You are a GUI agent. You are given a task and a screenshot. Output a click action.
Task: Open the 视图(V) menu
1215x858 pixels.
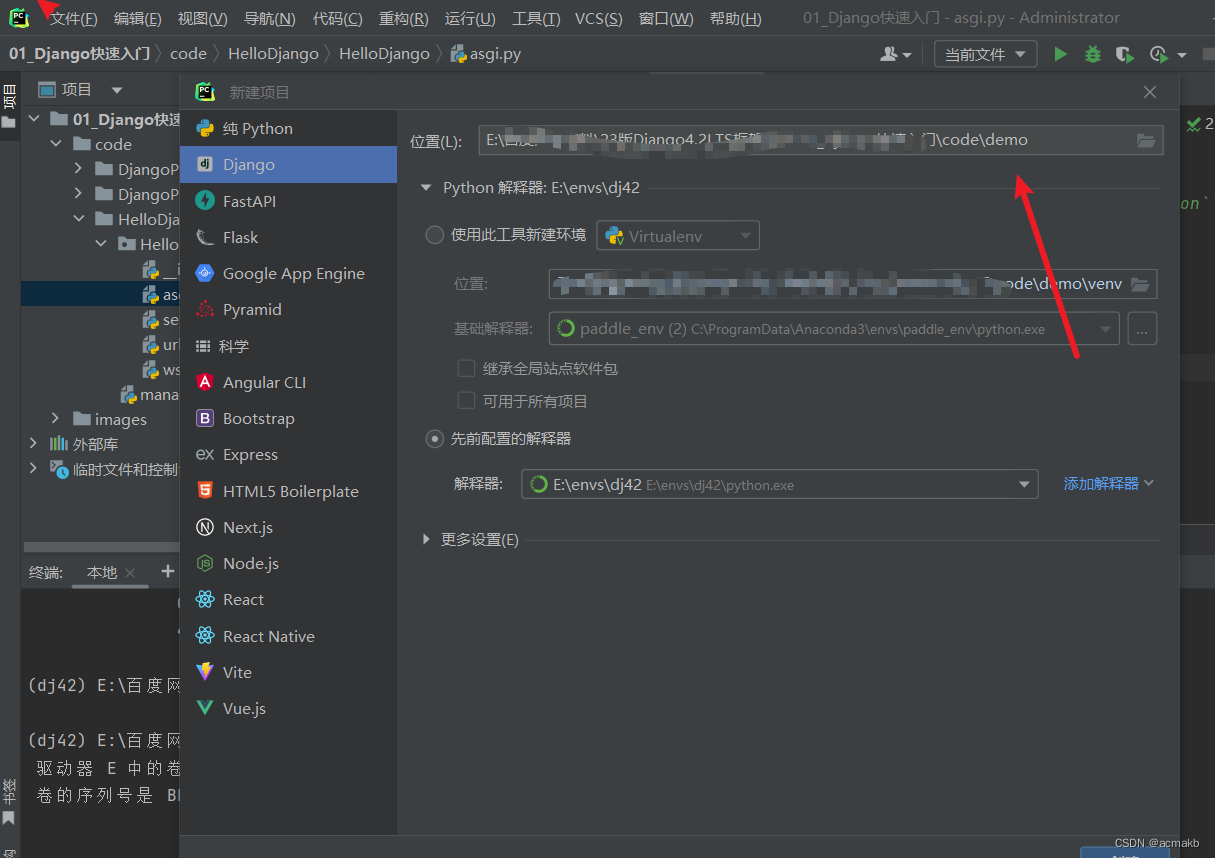[x=202, y=19]
